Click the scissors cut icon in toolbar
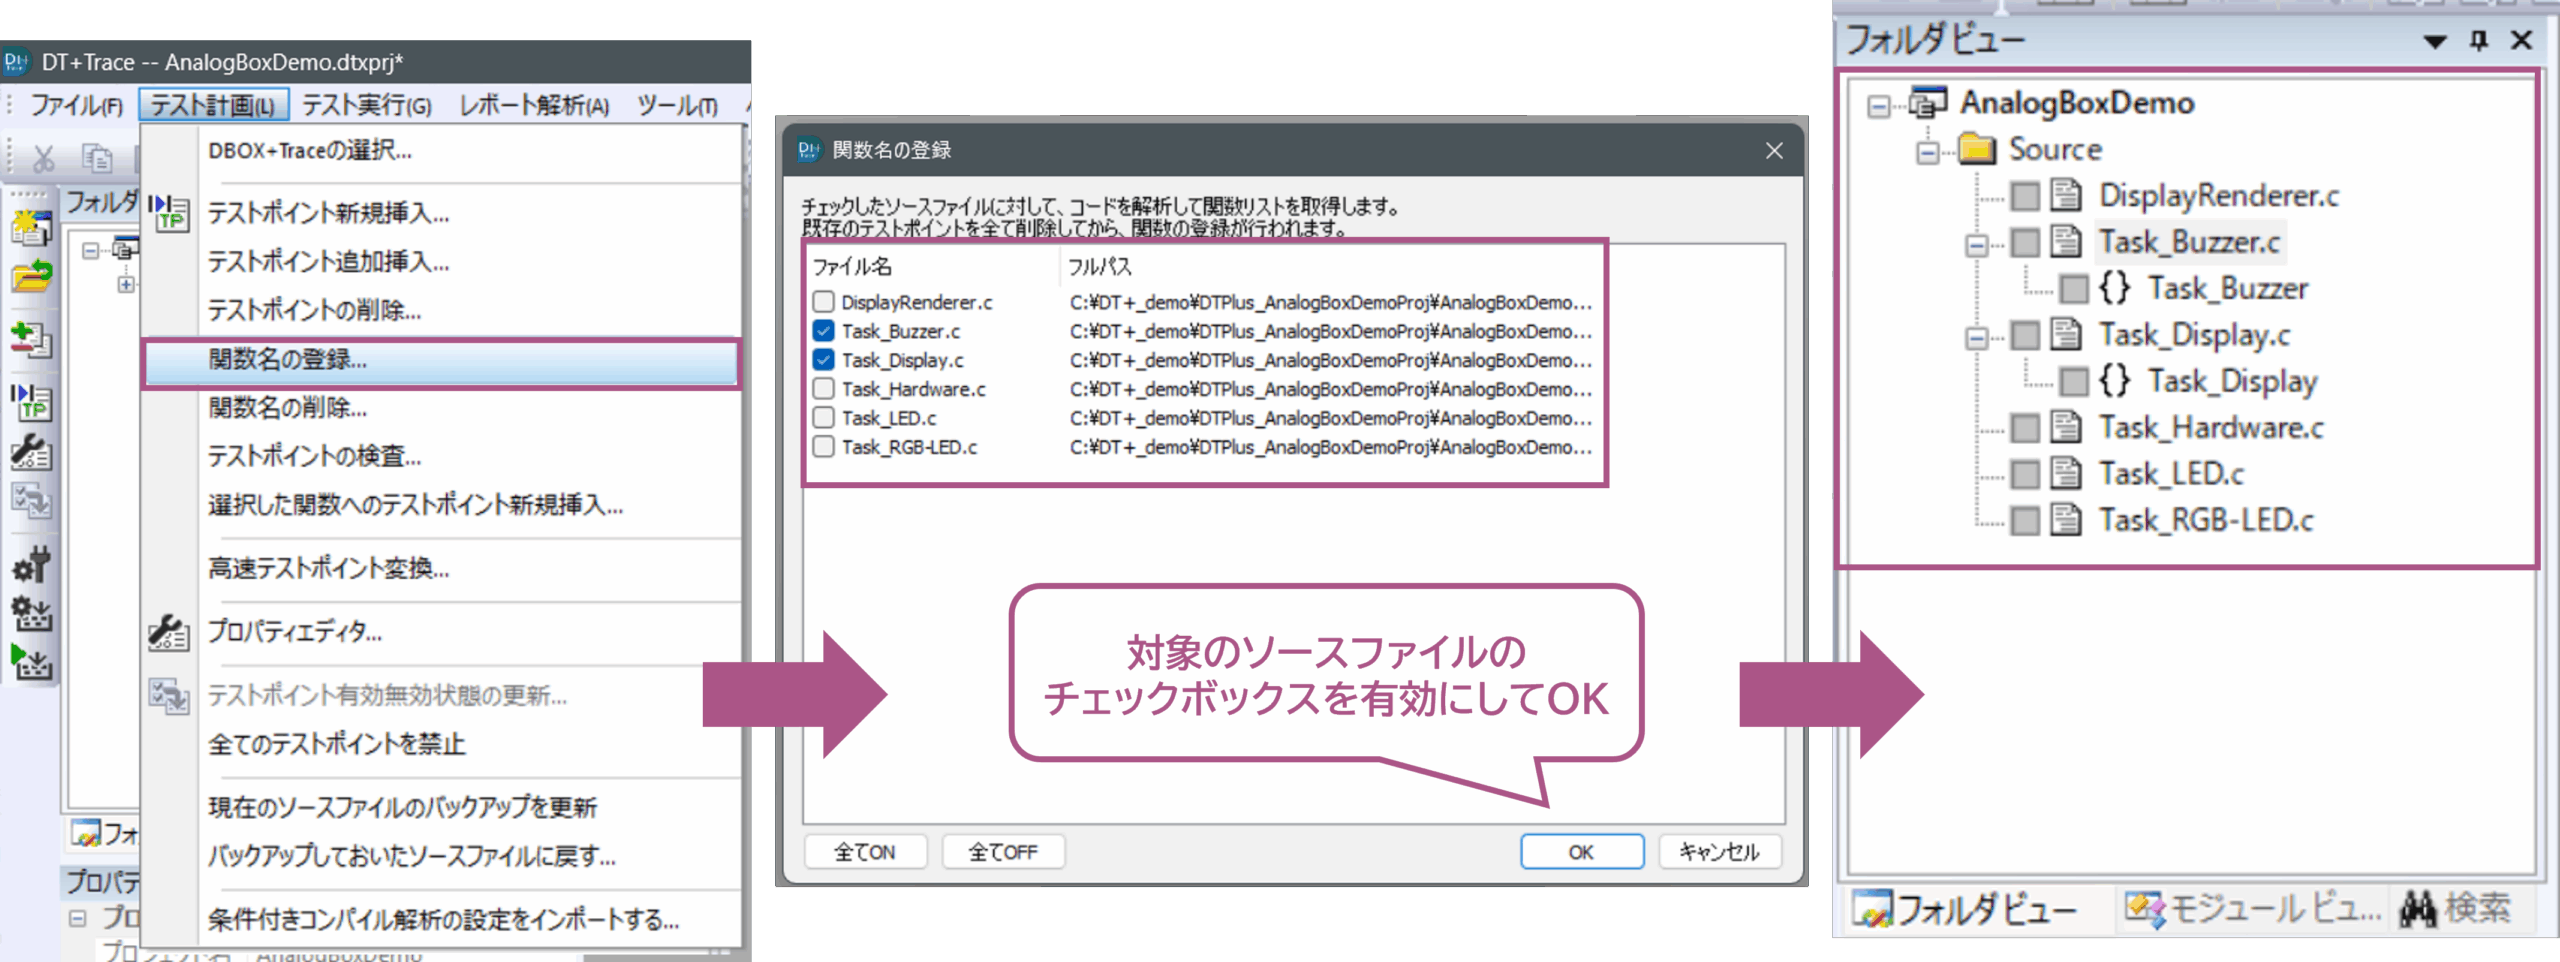 click(x=43, y=158)
